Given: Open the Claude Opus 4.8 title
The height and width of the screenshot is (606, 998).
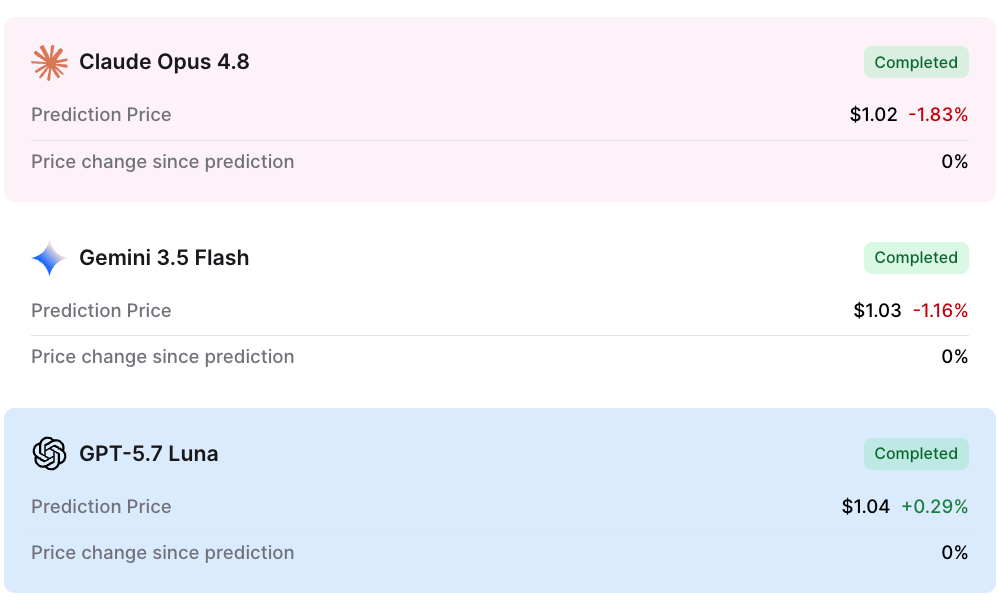Looking at the screenshot, I should click(x=164, y=62).
